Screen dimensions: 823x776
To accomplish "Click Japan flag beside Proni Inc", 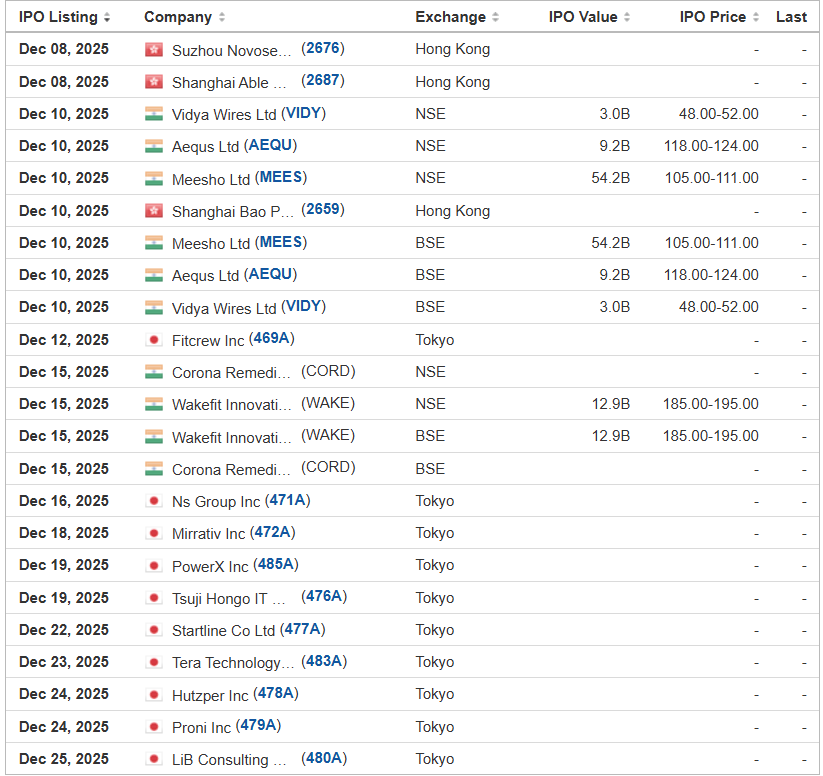I will click(154, 727).
